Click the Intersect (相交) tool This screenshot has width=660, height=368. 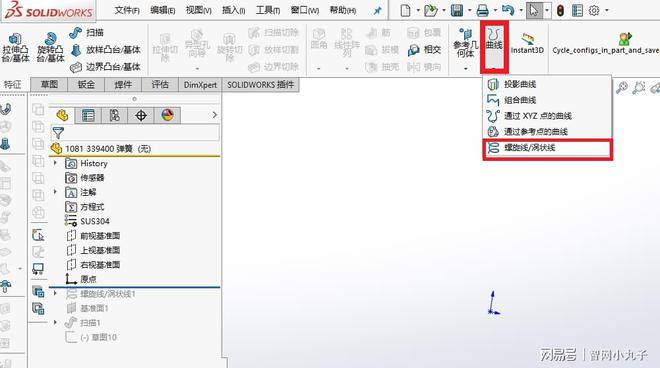click(424, 50)
